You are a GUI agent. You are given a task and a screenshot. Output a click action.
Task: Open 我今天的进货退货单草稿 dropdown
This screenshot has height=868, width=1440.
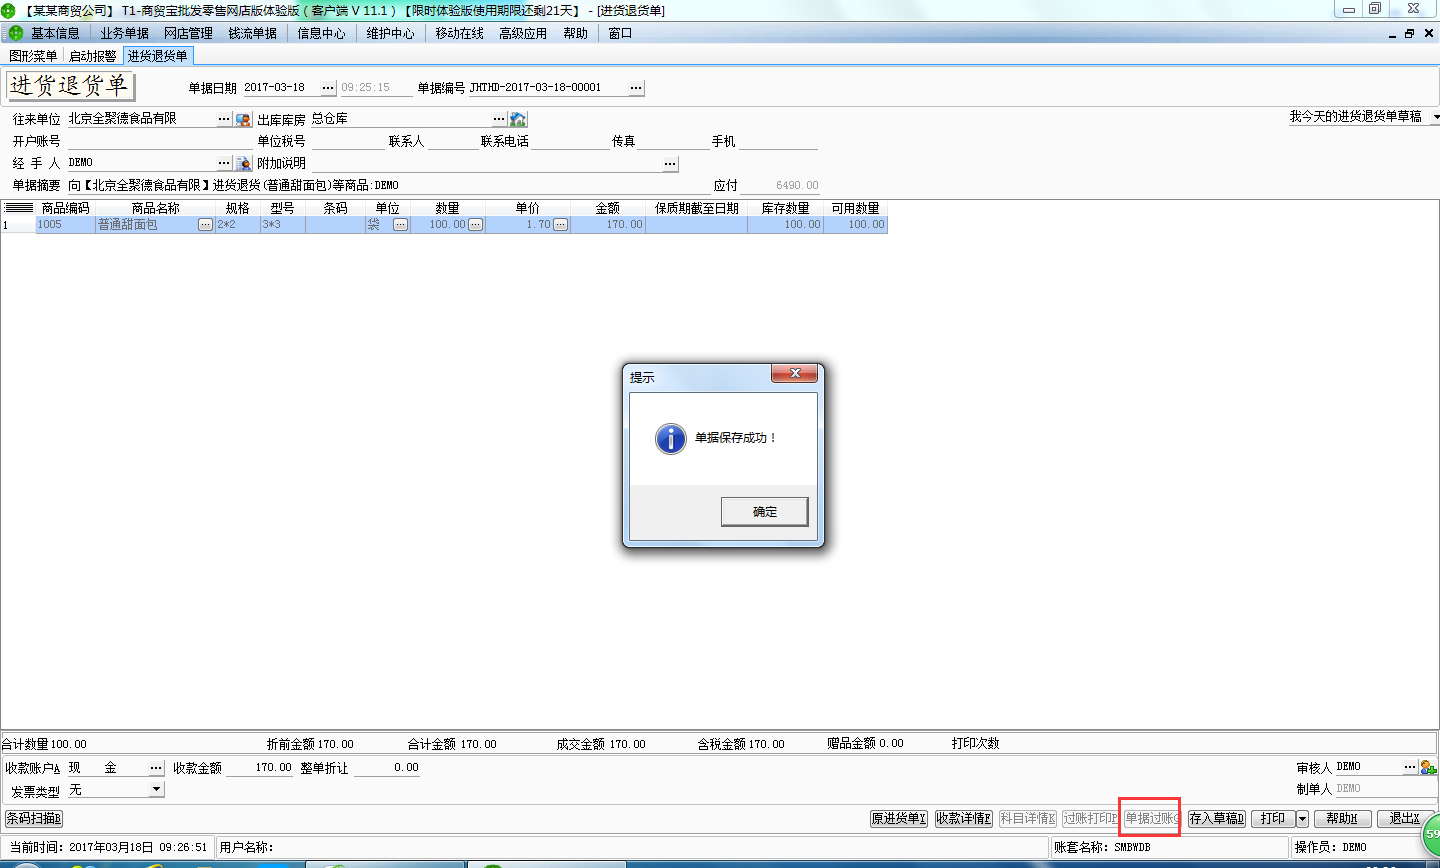point(1435,117)
